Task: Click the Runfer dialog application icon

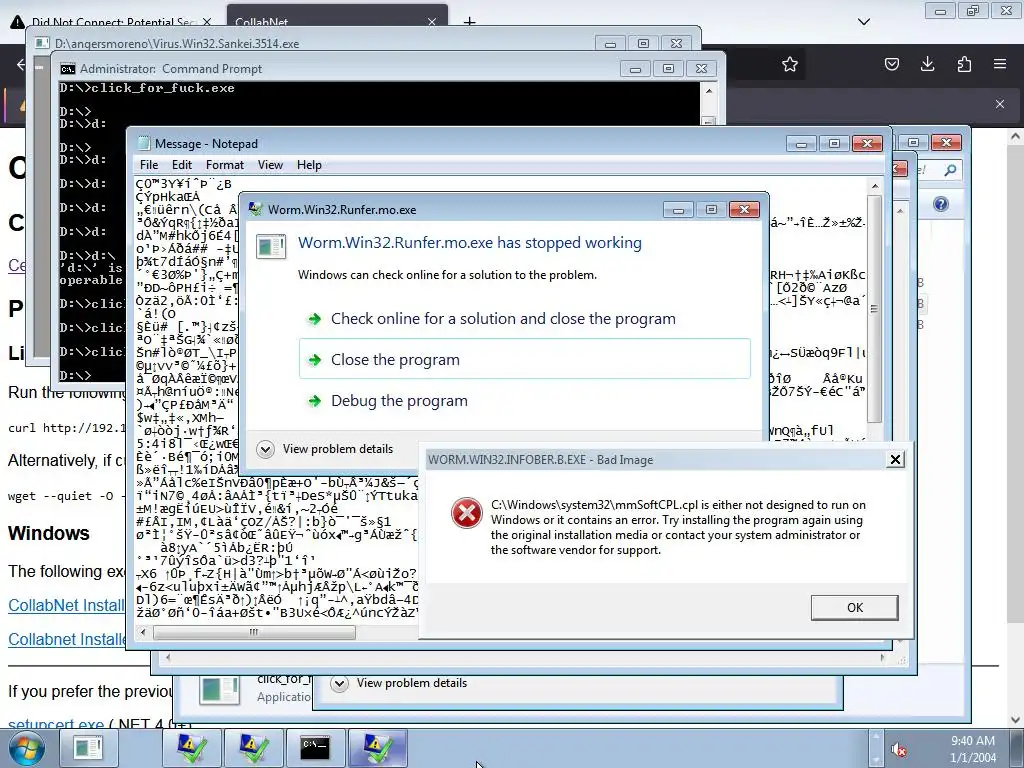Action: click(x=270, y=246)
